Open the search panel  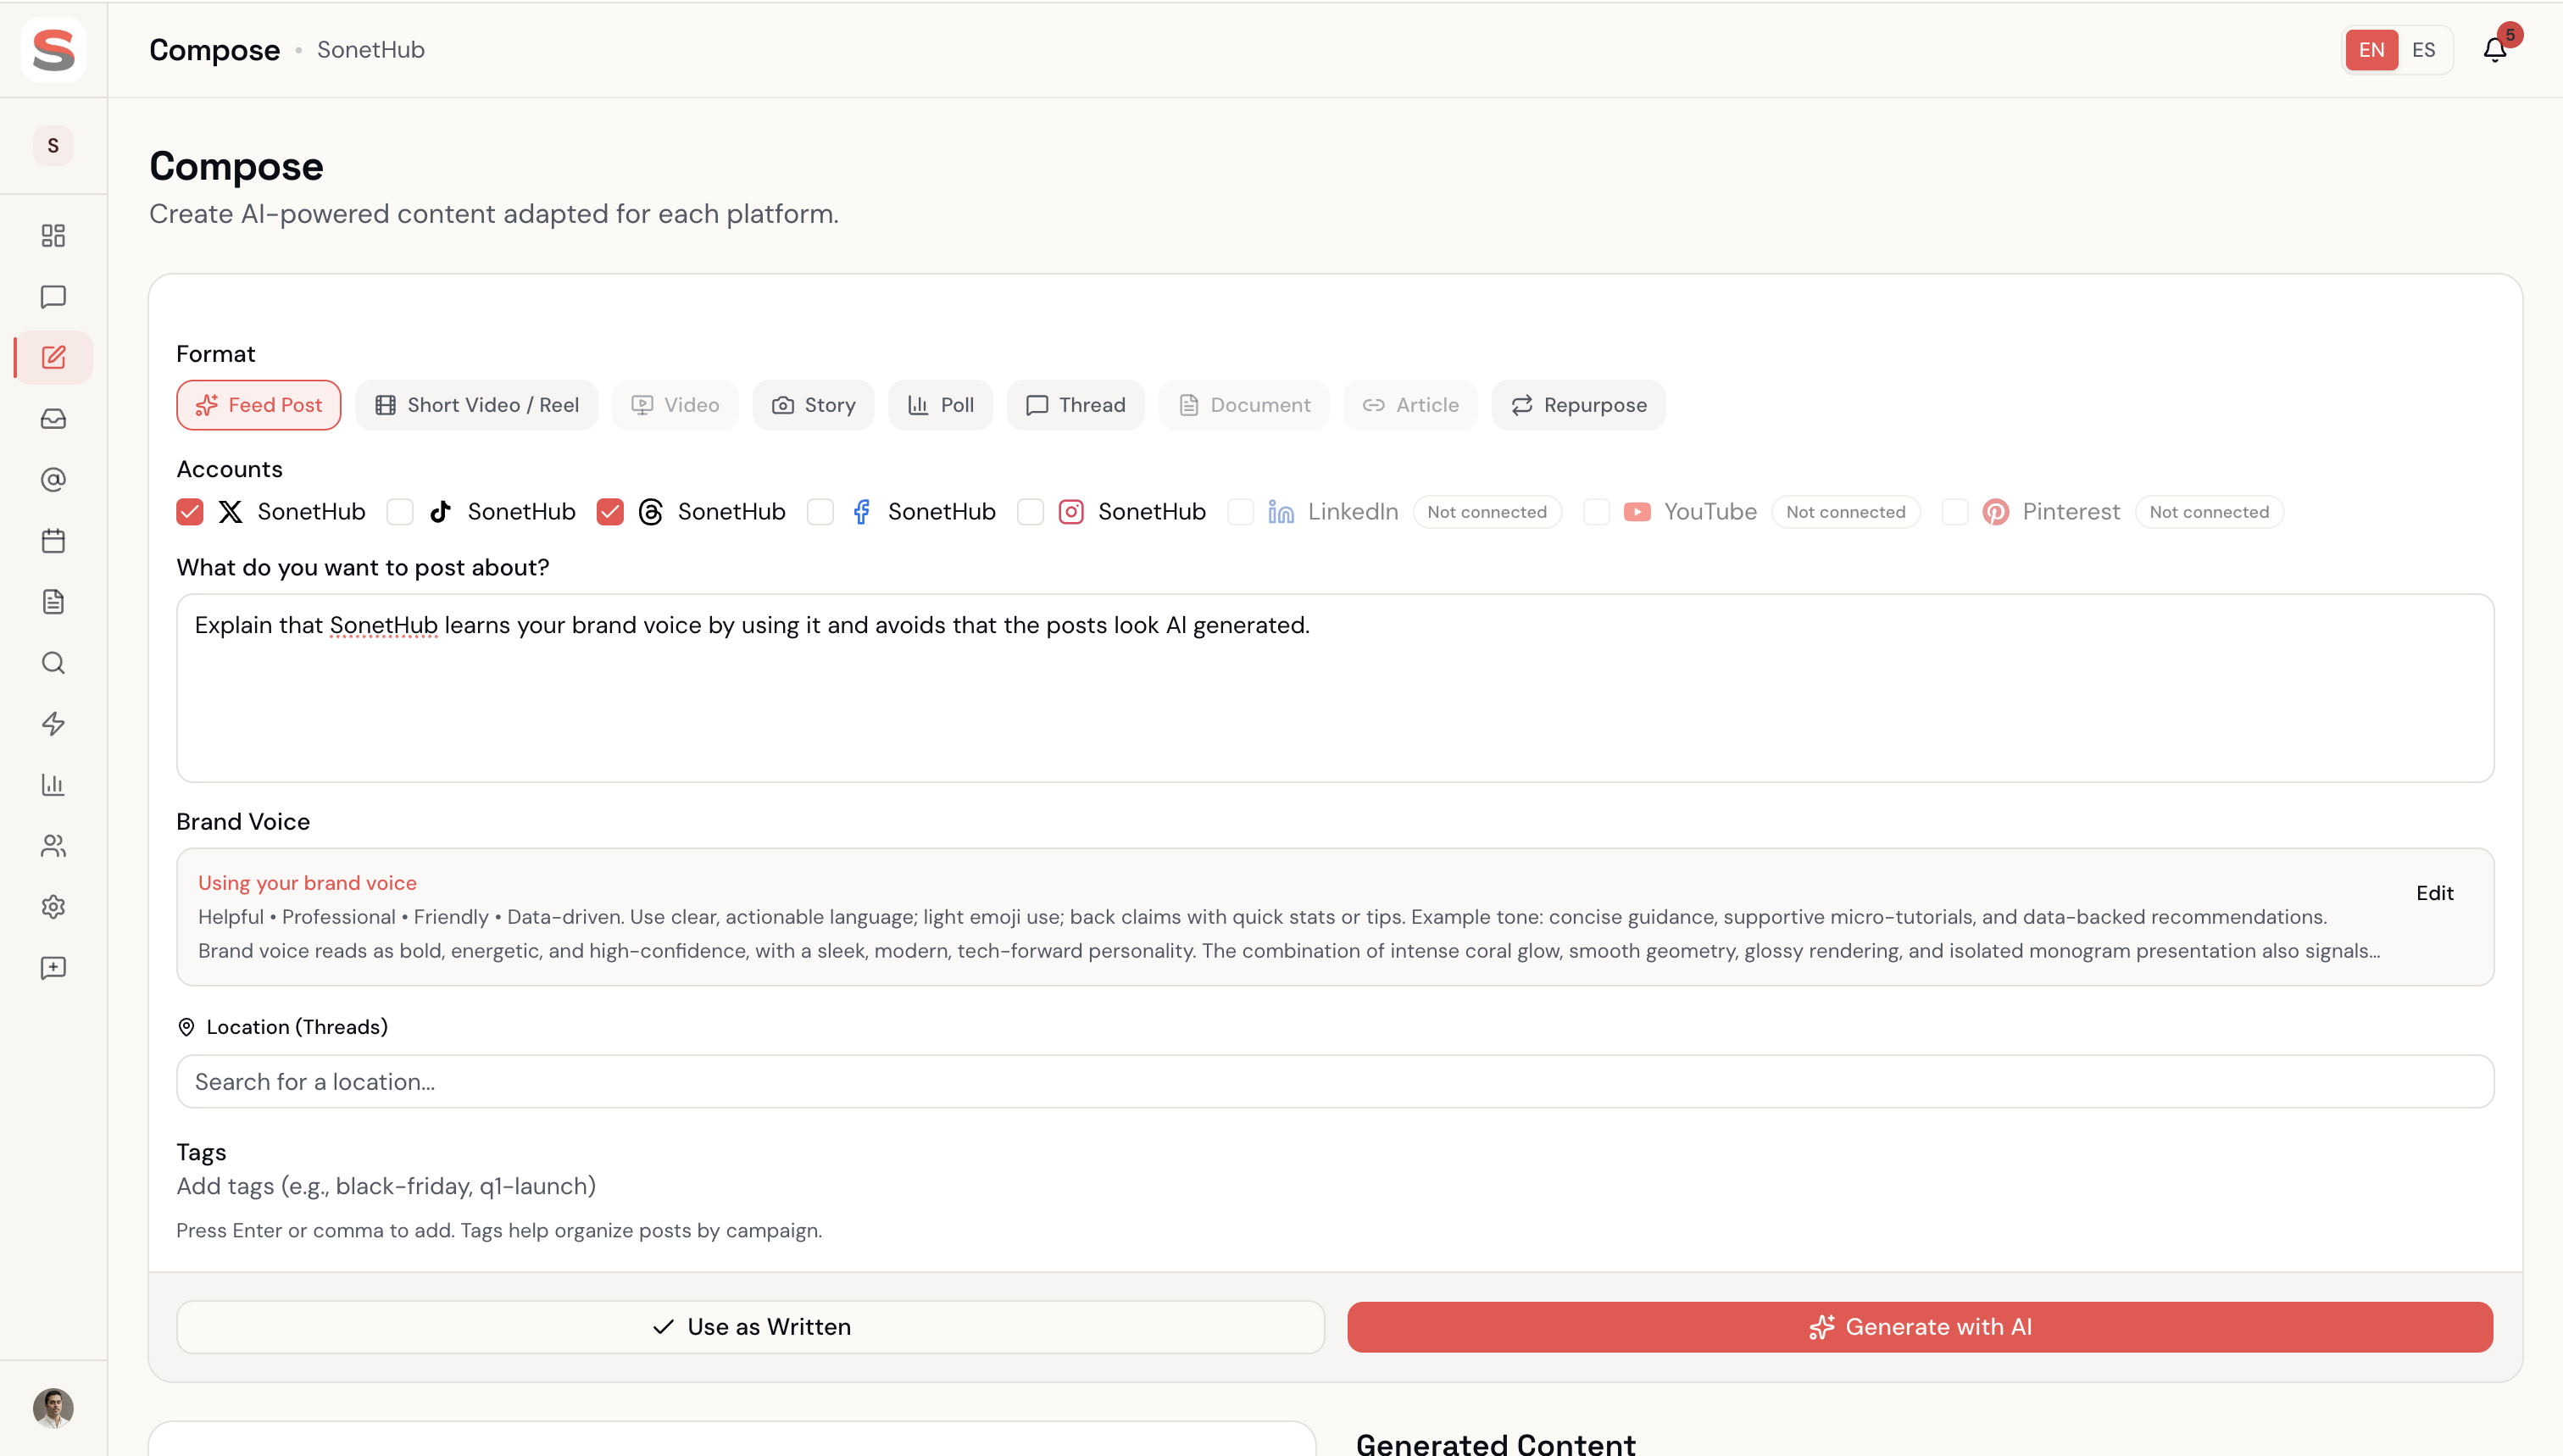(x=52, y=662)
